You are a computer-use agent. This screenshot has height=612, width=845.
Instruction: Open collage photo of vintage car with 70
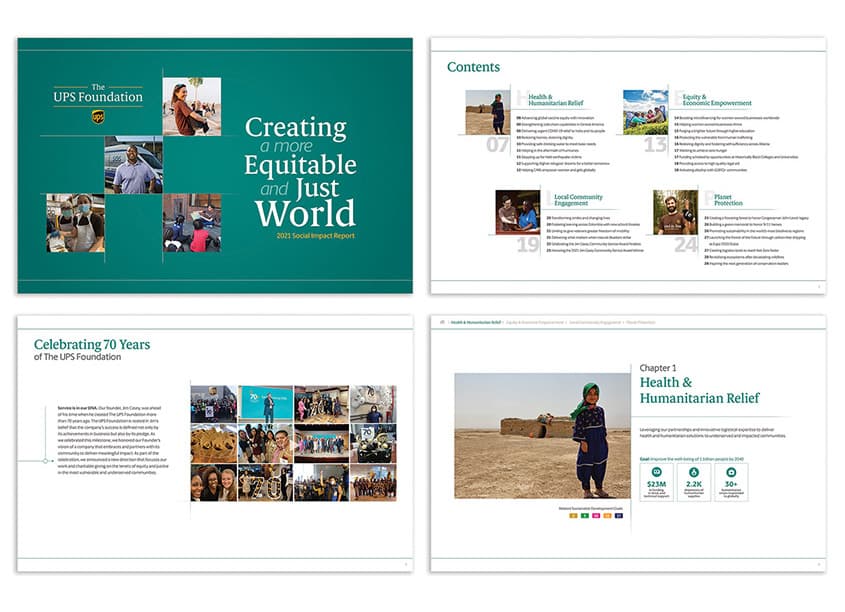373,443
